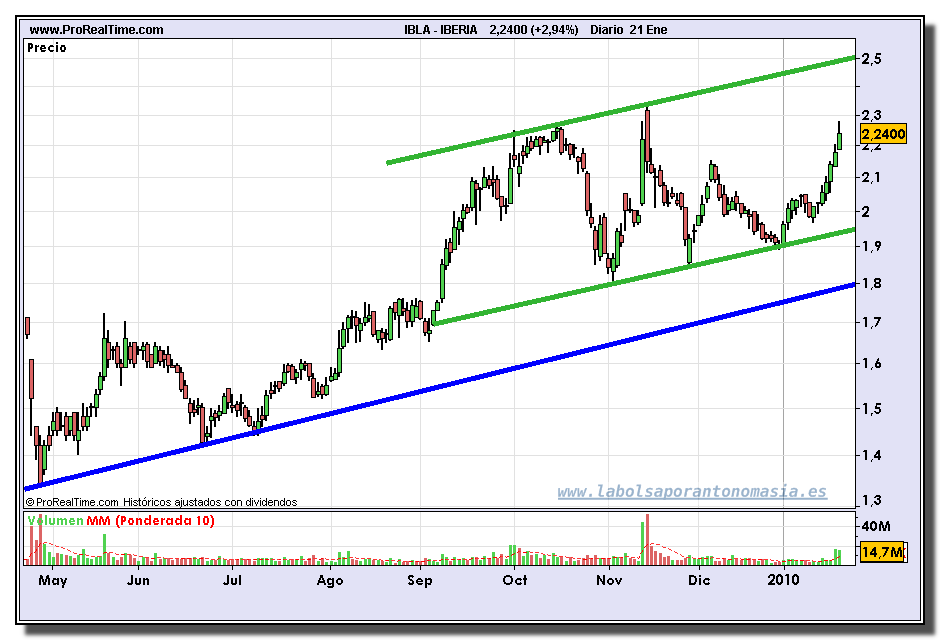Click the 2,3 price axis label
Viewport: 940px width, 640px height.
[x=871, y=114]
